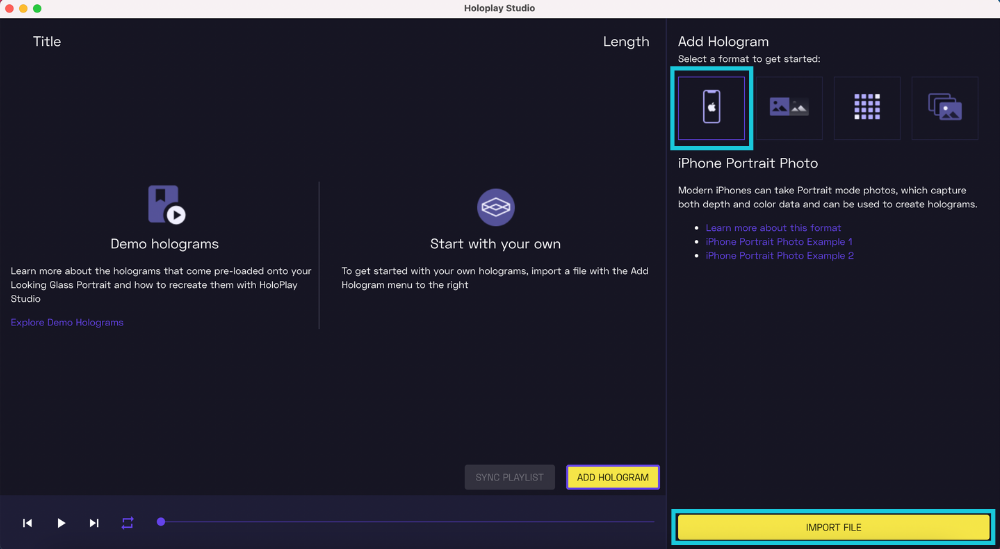The image size is (1000, 549).
Task: Open Learn more about this format link
Action: [x=773, y=228]
